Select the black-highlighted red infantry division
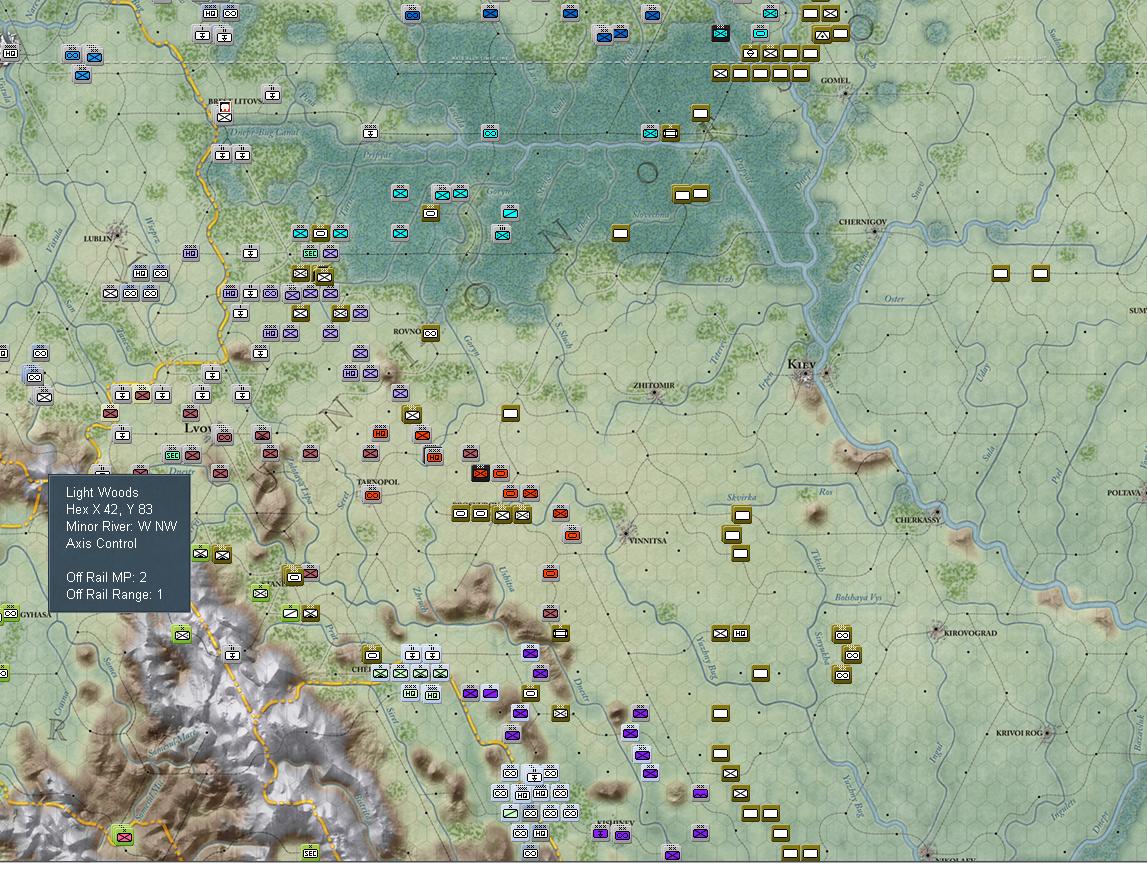 (480, 473)
